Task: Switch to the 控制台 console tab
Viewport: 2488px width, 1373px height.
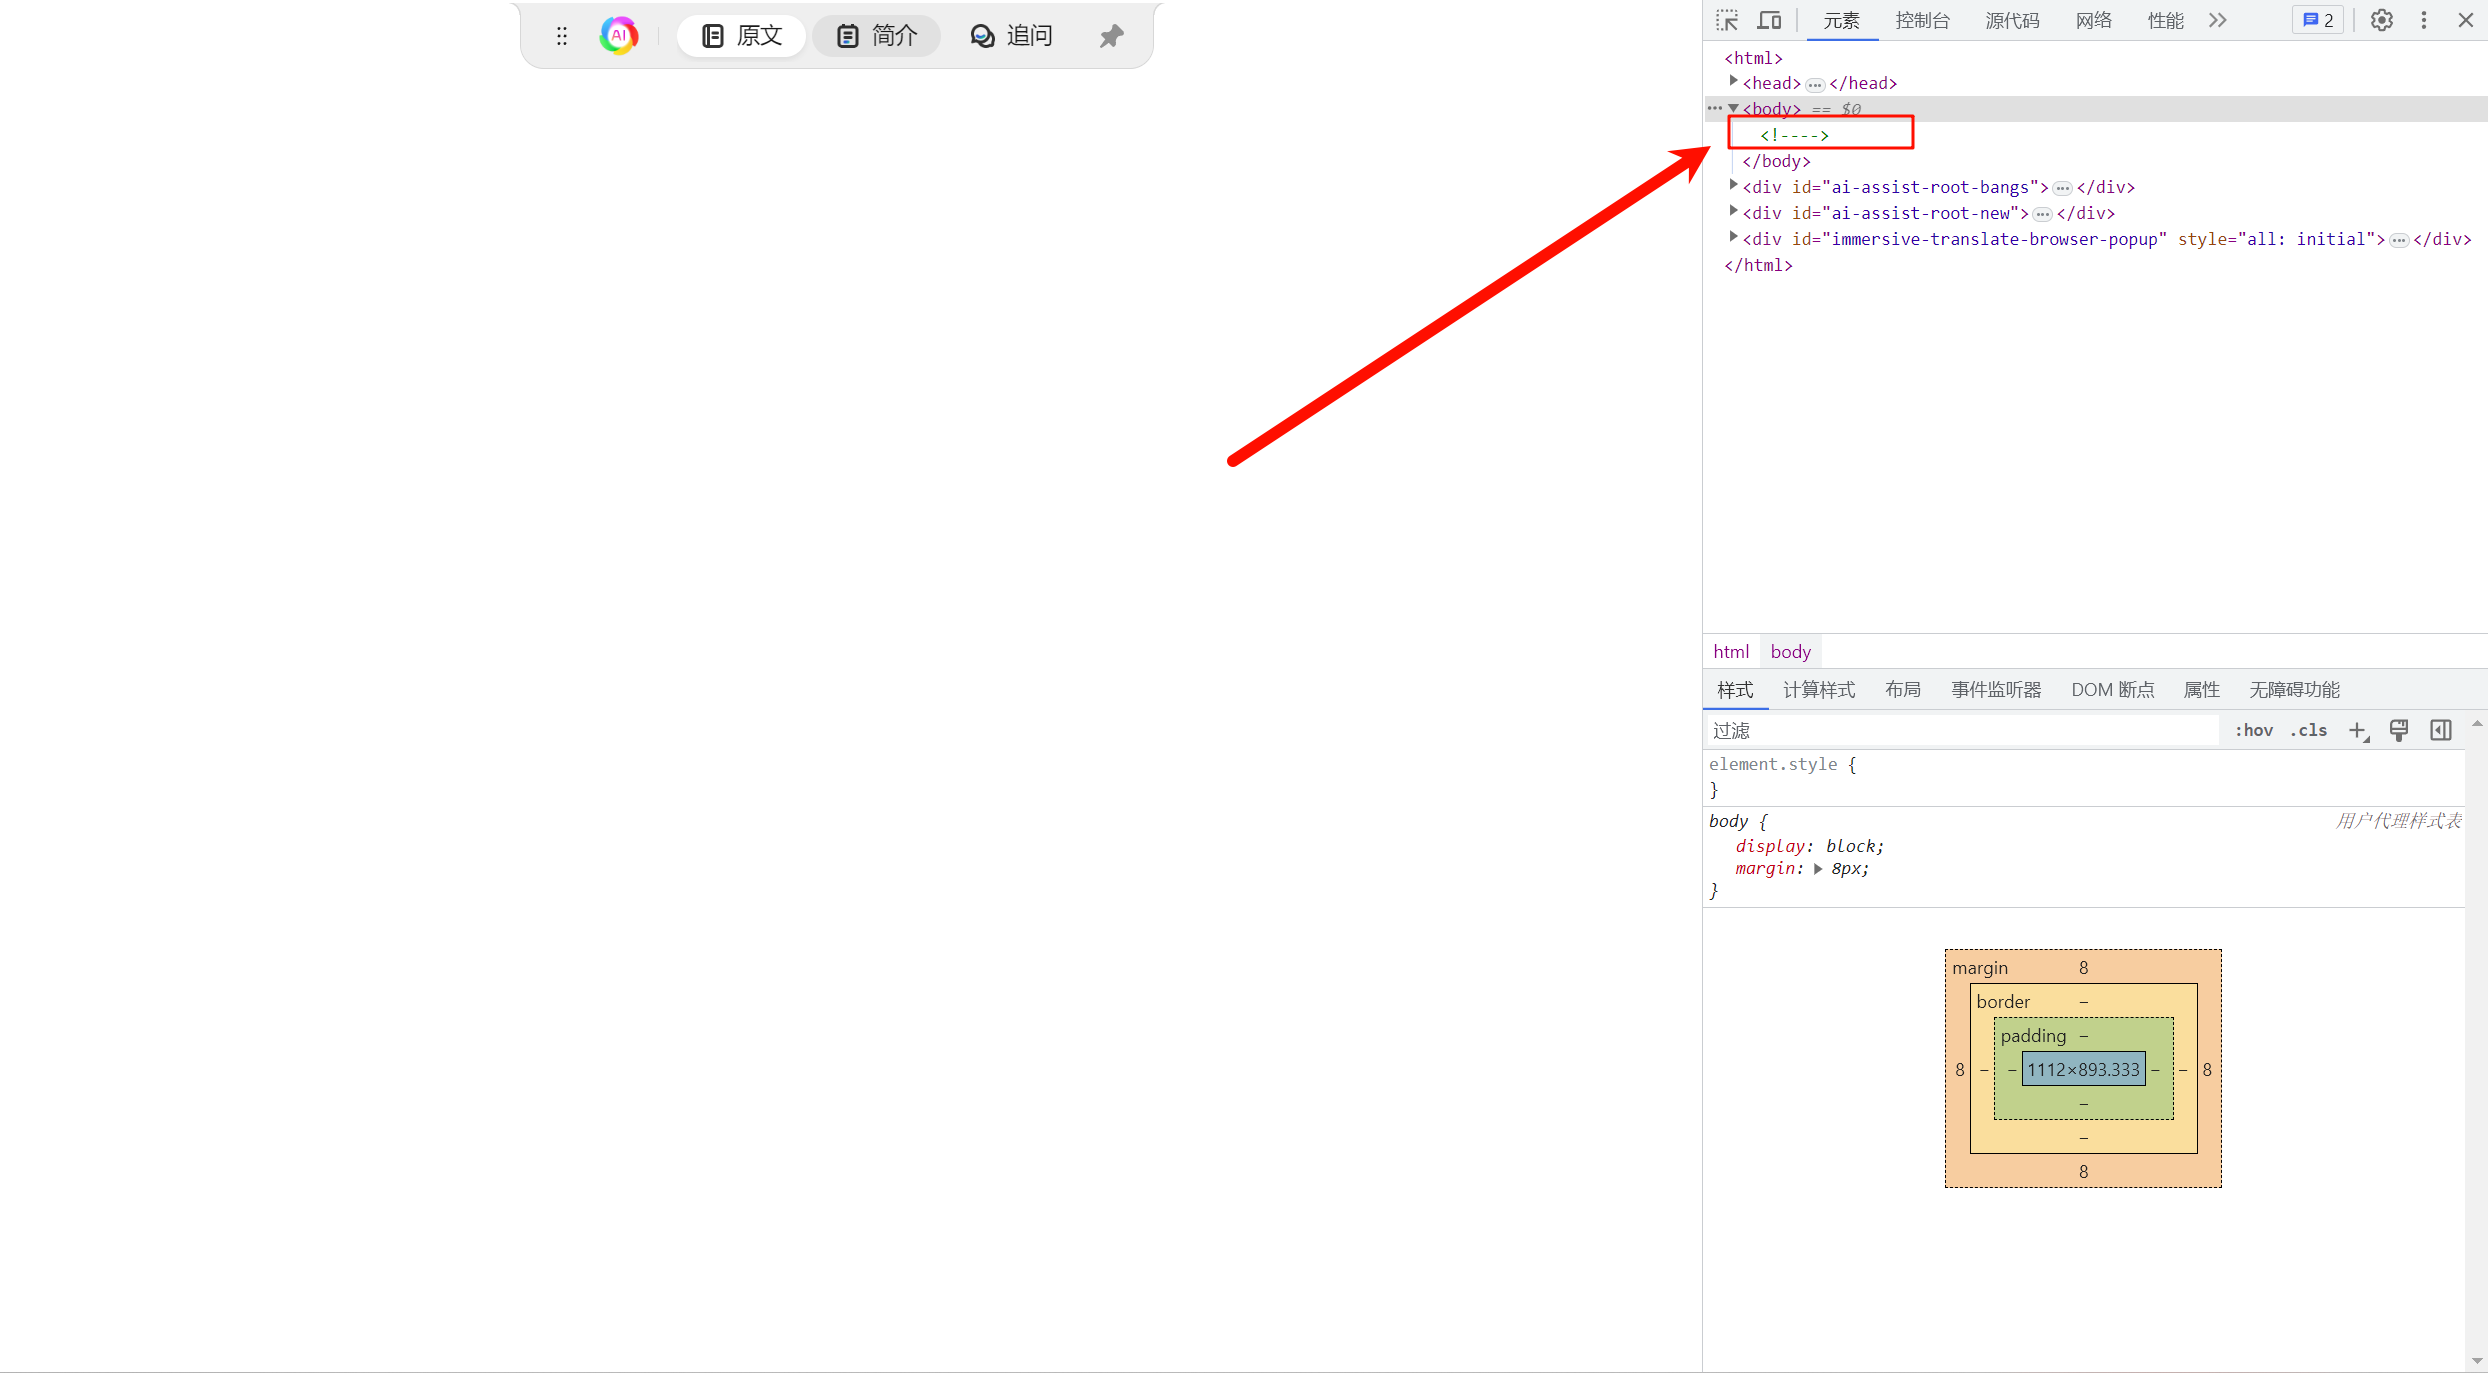Action: pos(1922,21)
